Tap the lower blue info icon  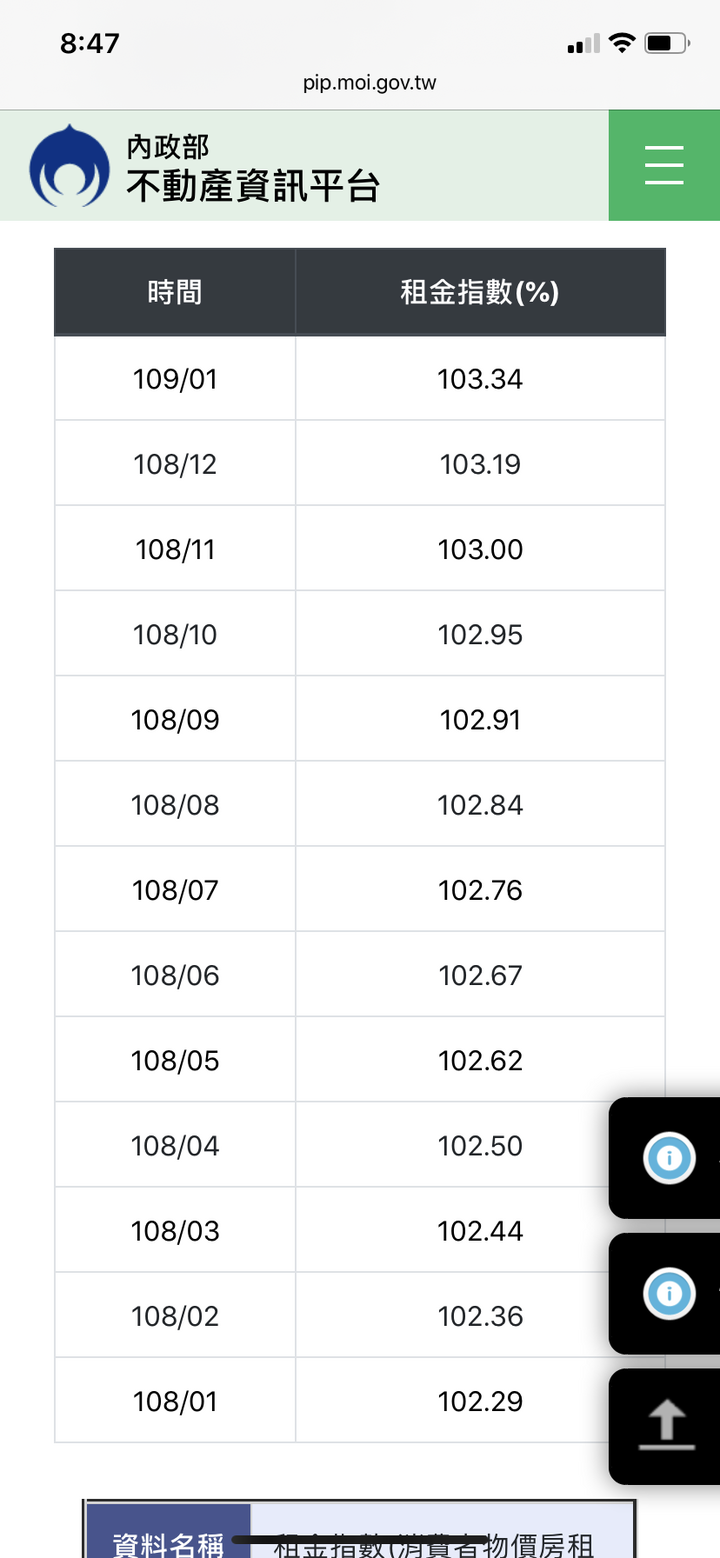[x=669, y=1293]
